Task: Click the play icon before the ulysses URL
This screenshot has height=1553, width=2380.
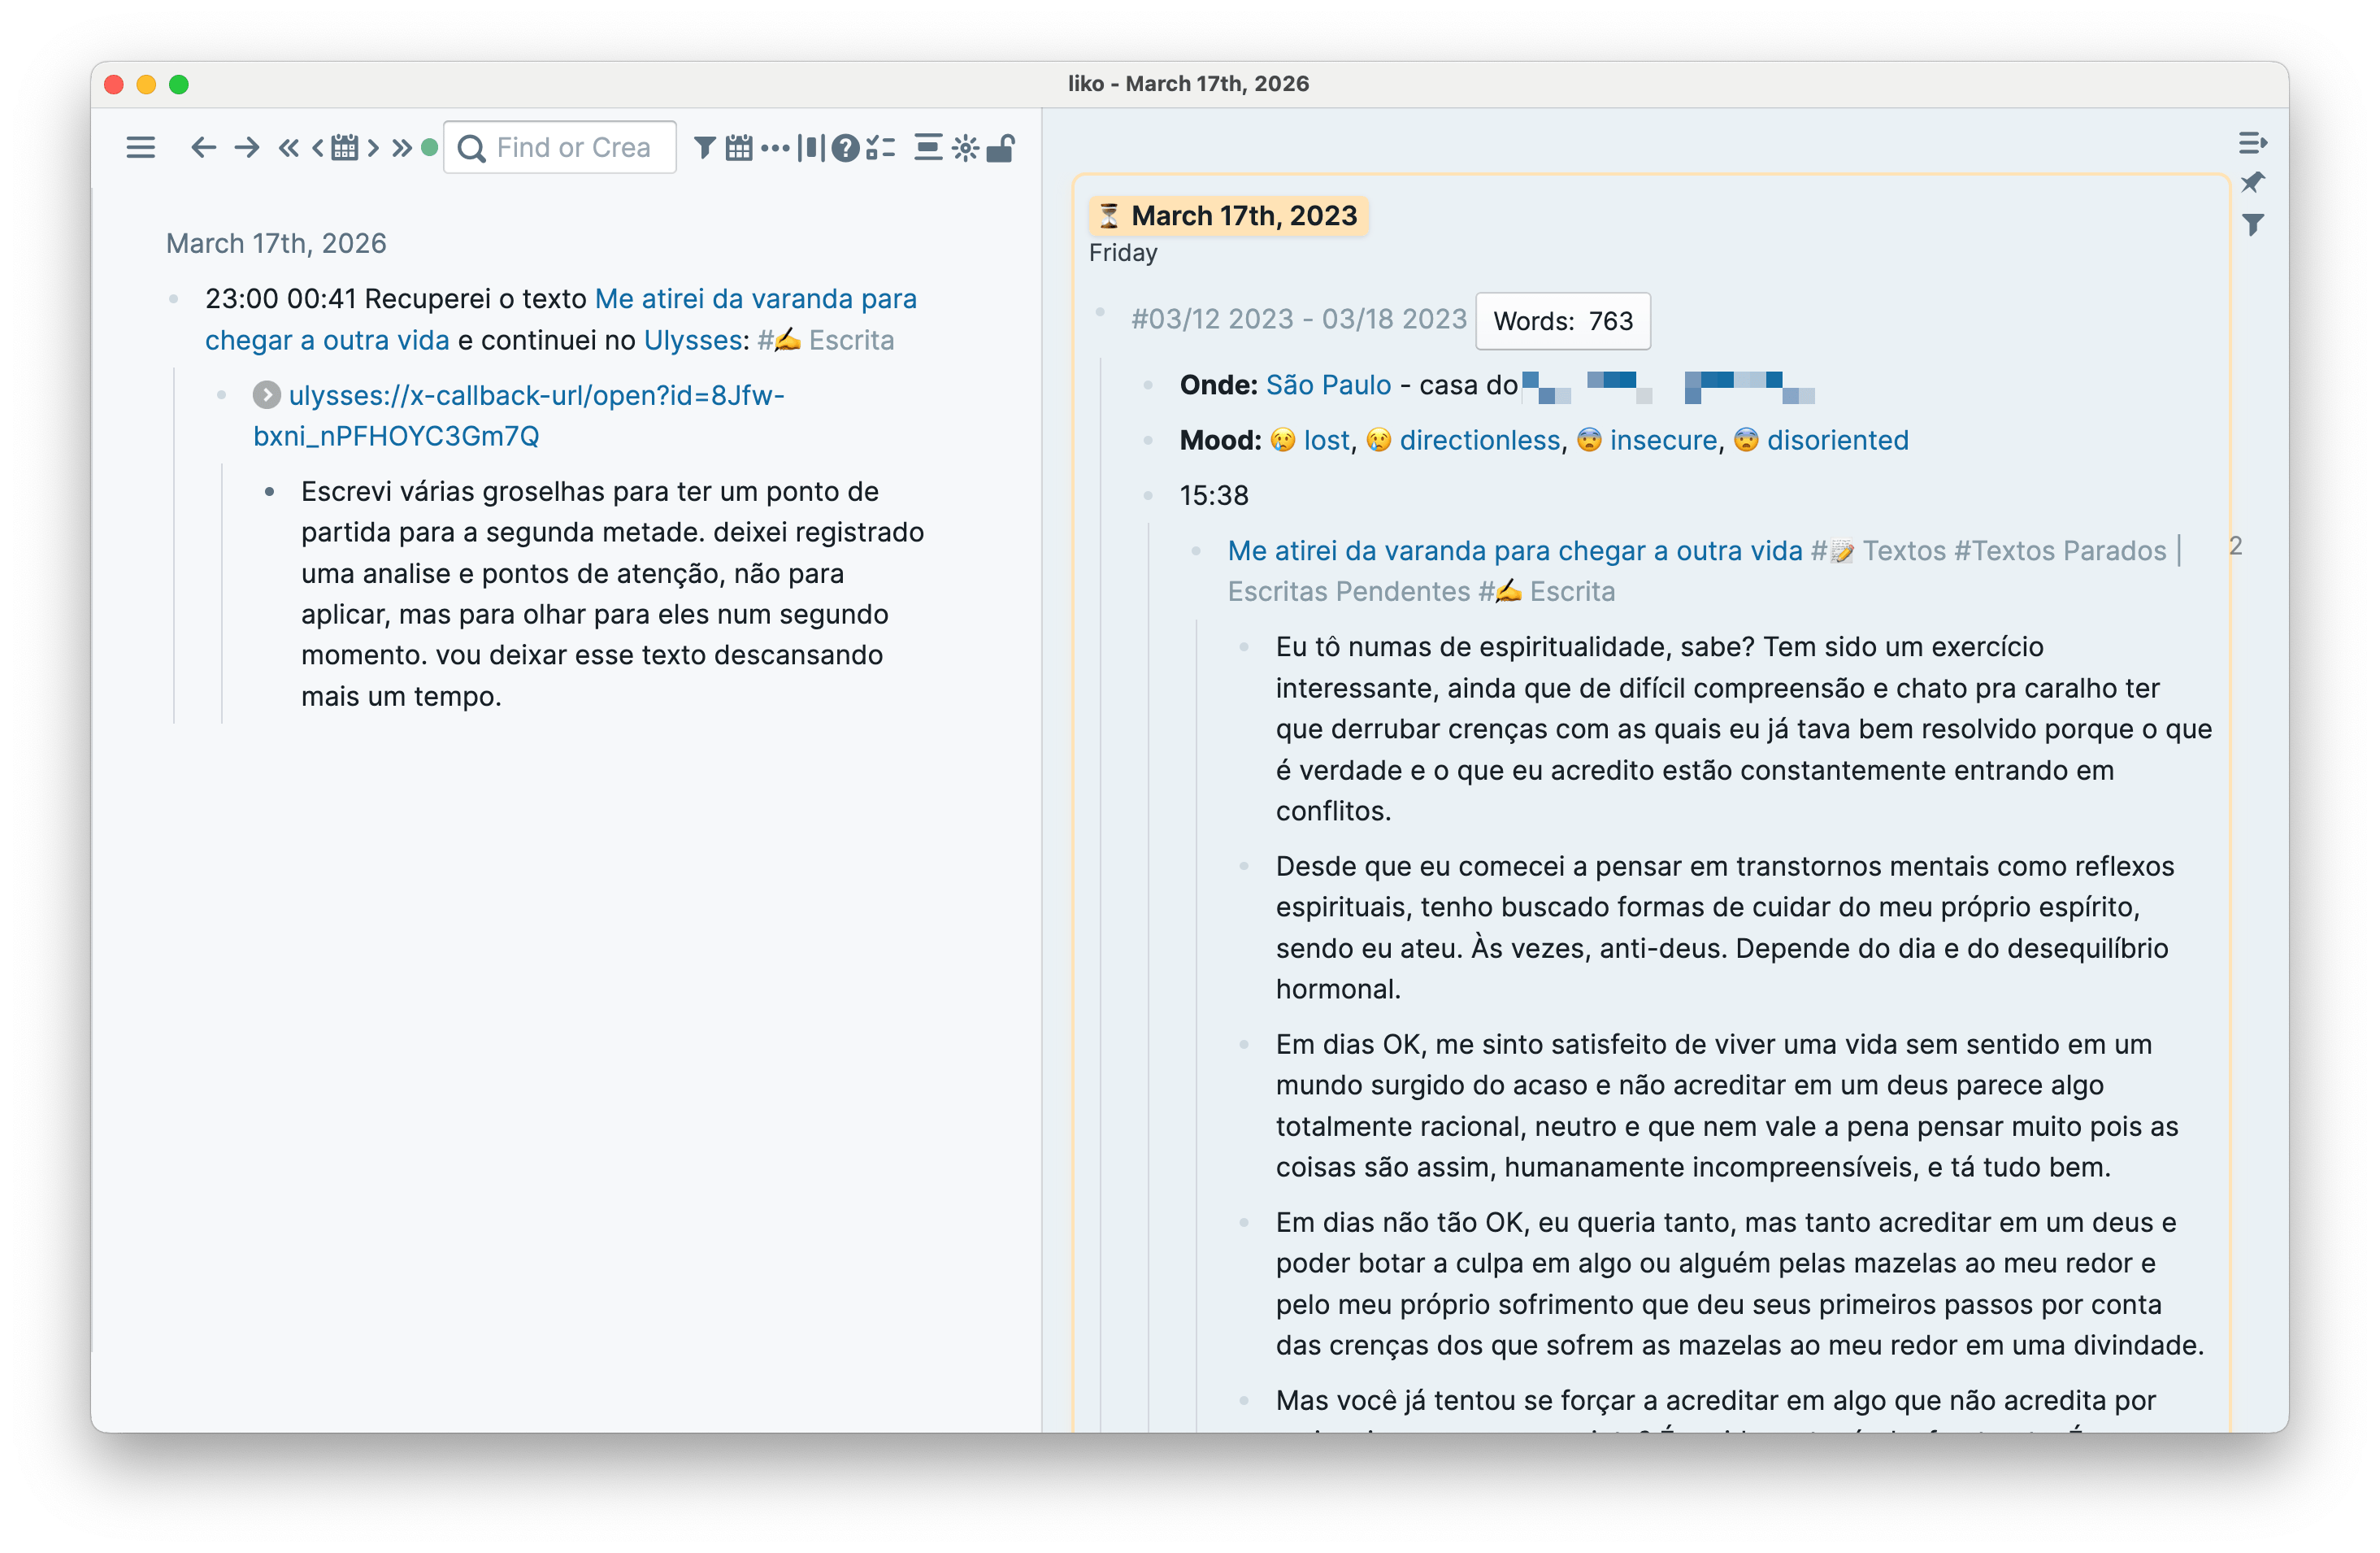Action: click(x=266, y=395)
